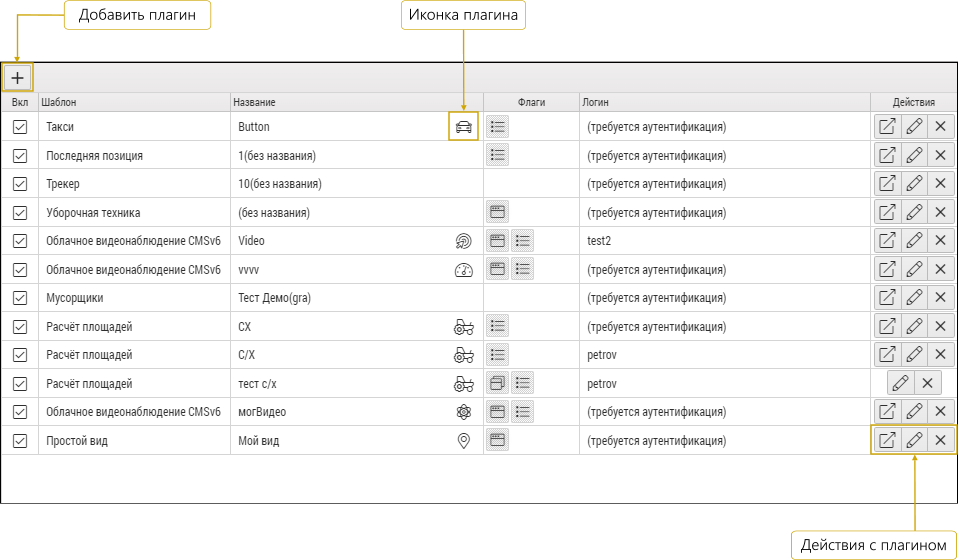Add a new plugin with the plus button

[x=18, y=78]
